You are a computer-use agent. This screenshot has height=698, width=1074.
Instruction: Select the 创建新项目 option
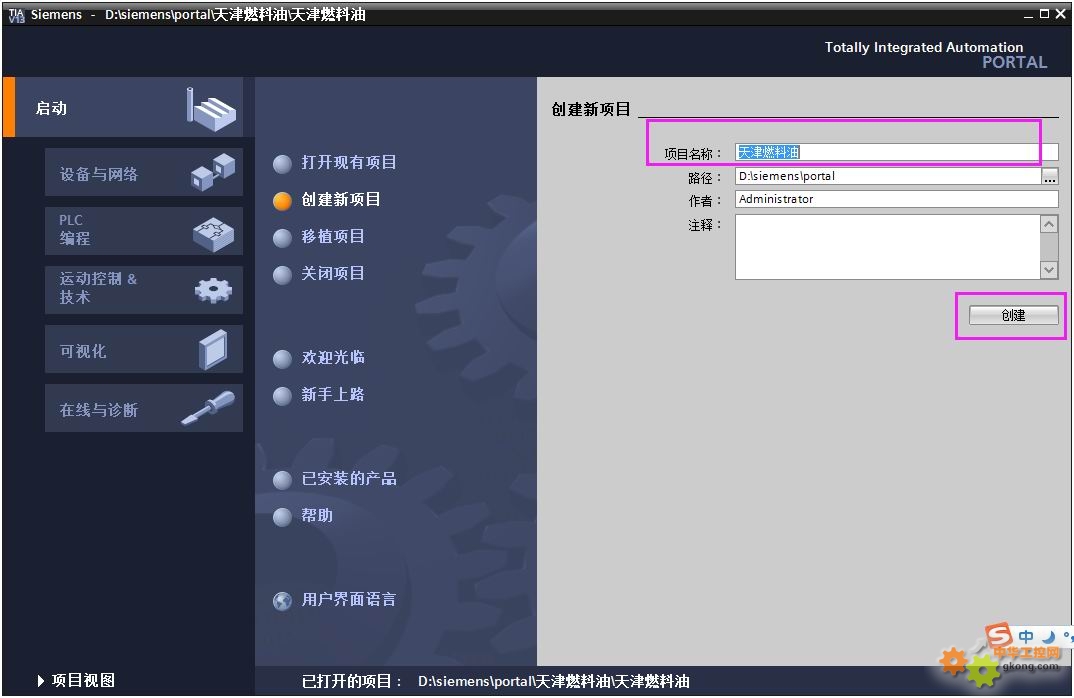327,200
